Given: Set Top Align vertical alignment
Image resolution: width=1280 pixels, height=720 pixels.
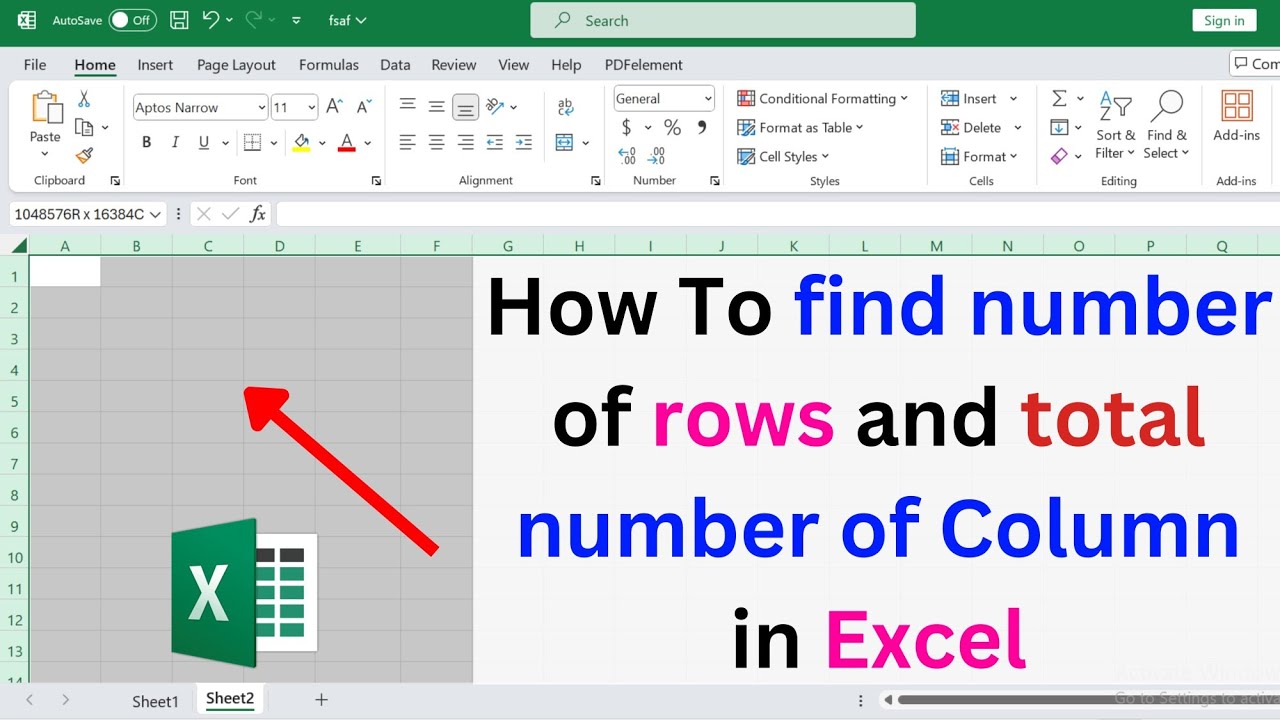Looking at the screenshot, I should 407,106.
